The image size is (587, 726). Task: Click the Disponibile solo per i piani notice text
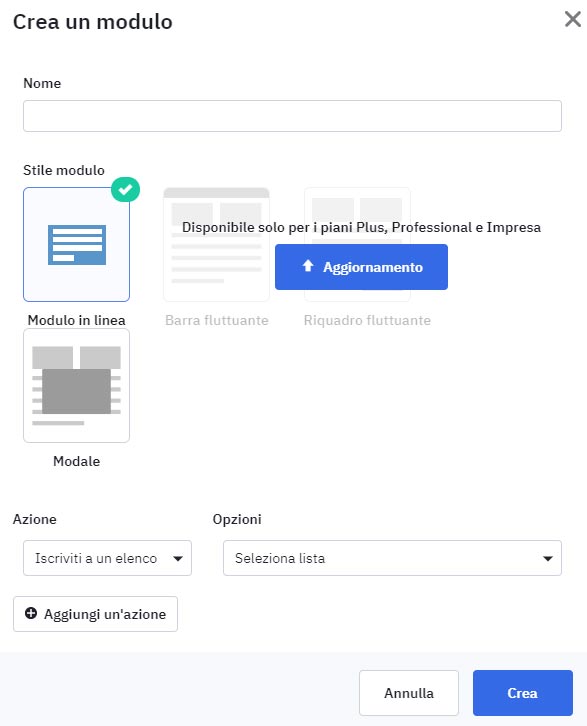coord(361,227)
